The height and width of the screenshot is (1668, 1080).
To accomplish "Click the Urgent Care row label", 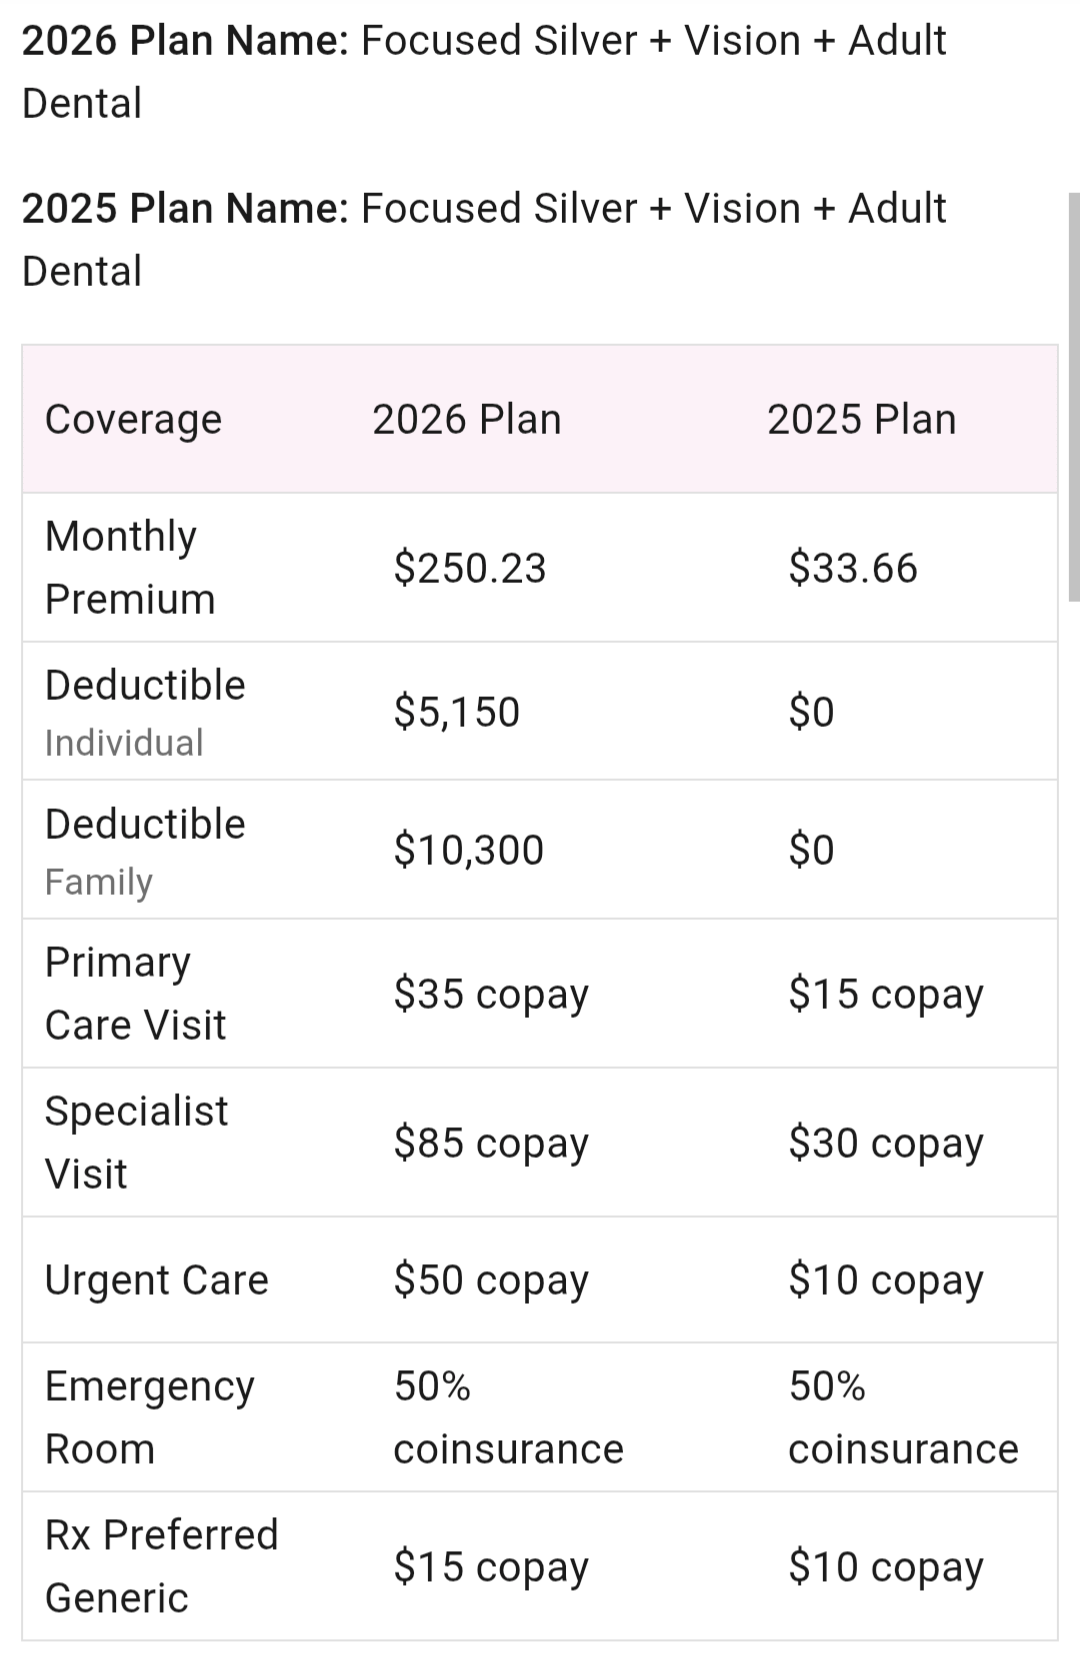I will pyautogui.click(x=156, y=1280).
